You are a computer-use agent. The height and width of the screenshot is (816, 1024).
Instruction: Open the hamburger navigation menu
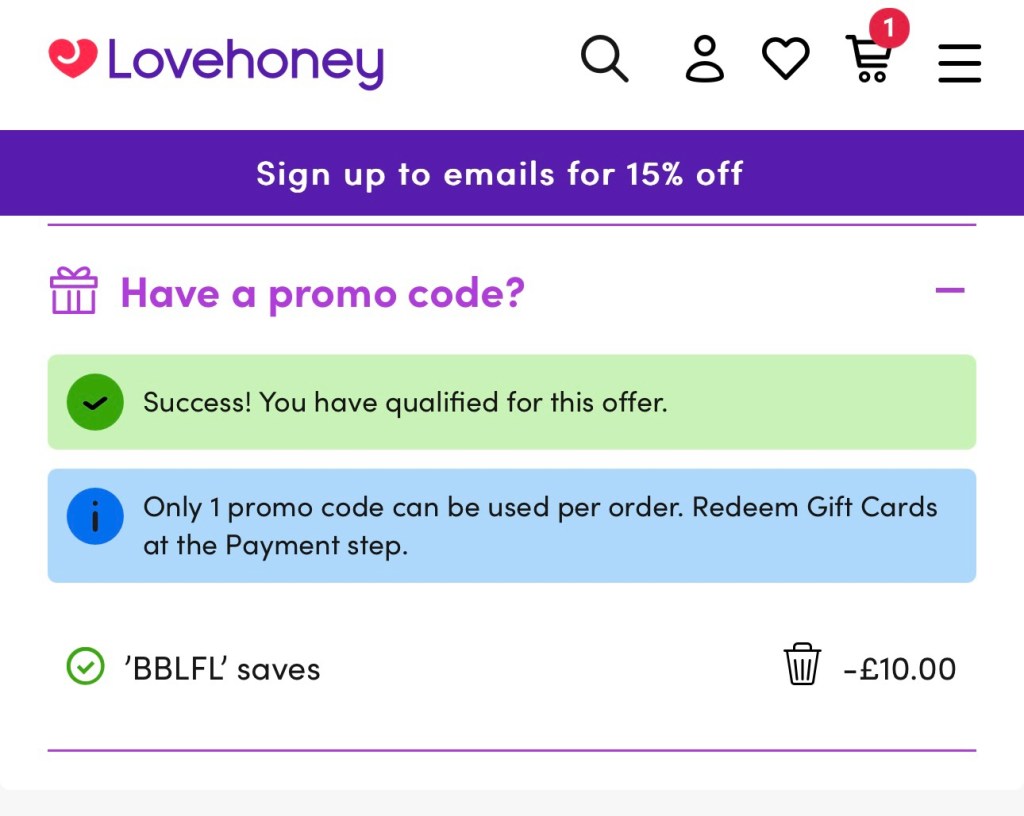tap(959, 62)
